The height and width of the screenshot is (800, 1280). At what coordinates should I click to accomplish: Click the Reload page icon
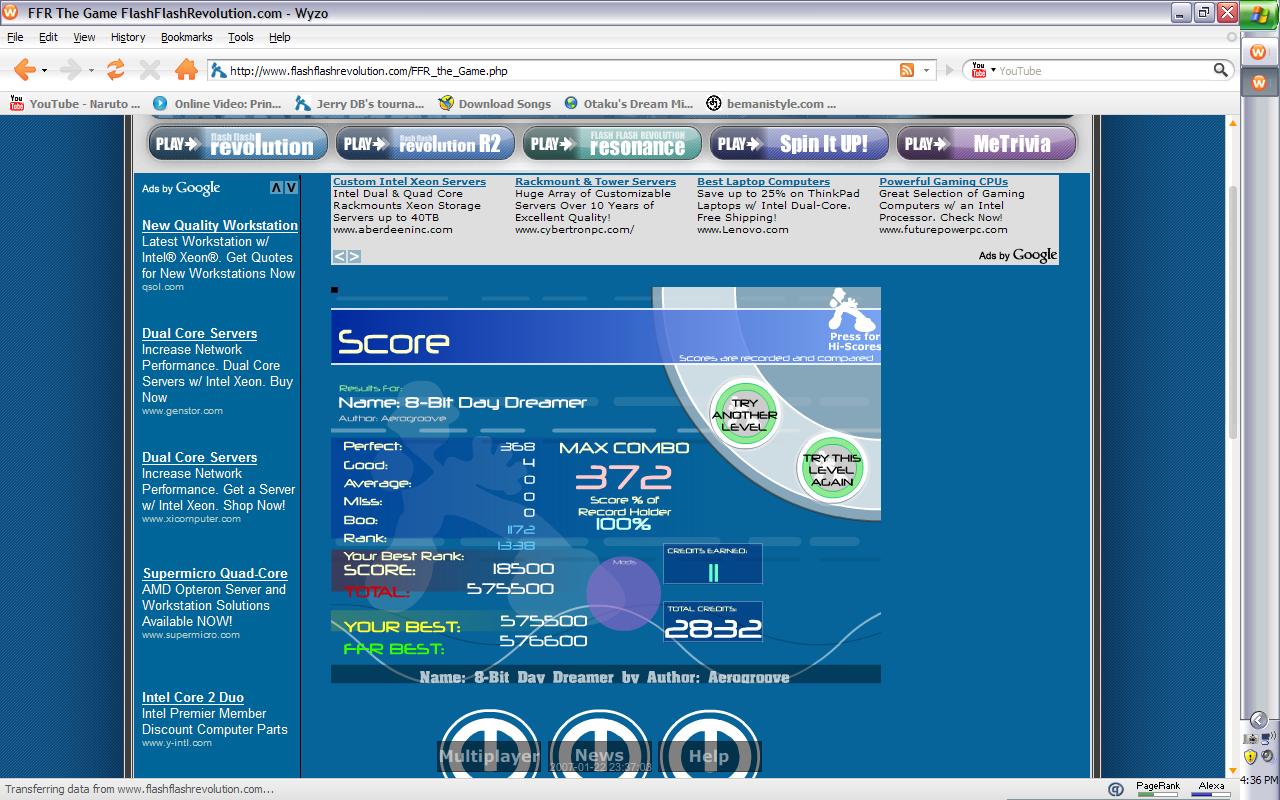[116, 69]
